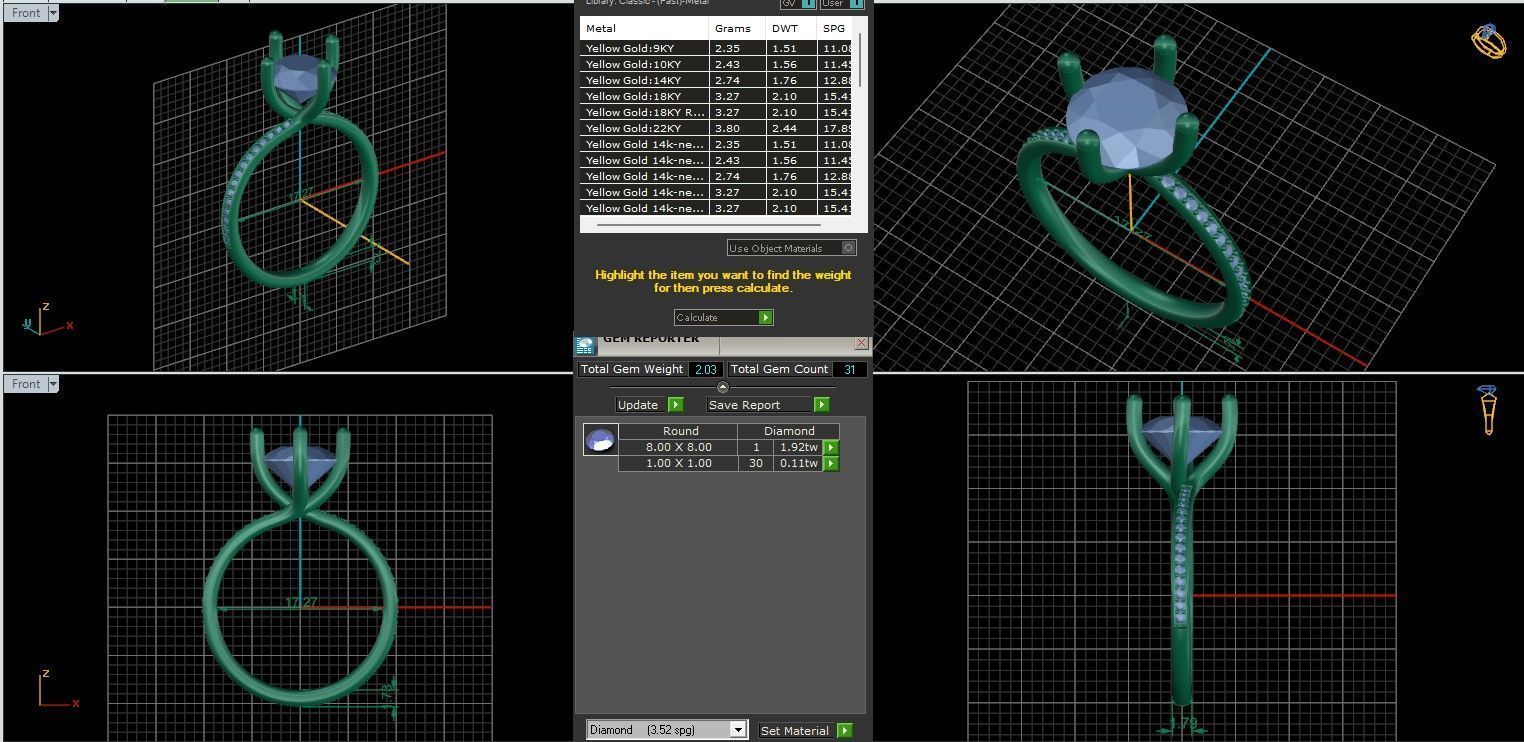The height and width of the screenshot is (742, 1524).
Task: Close the Gem Reporter panel
Action: [861, 342]
